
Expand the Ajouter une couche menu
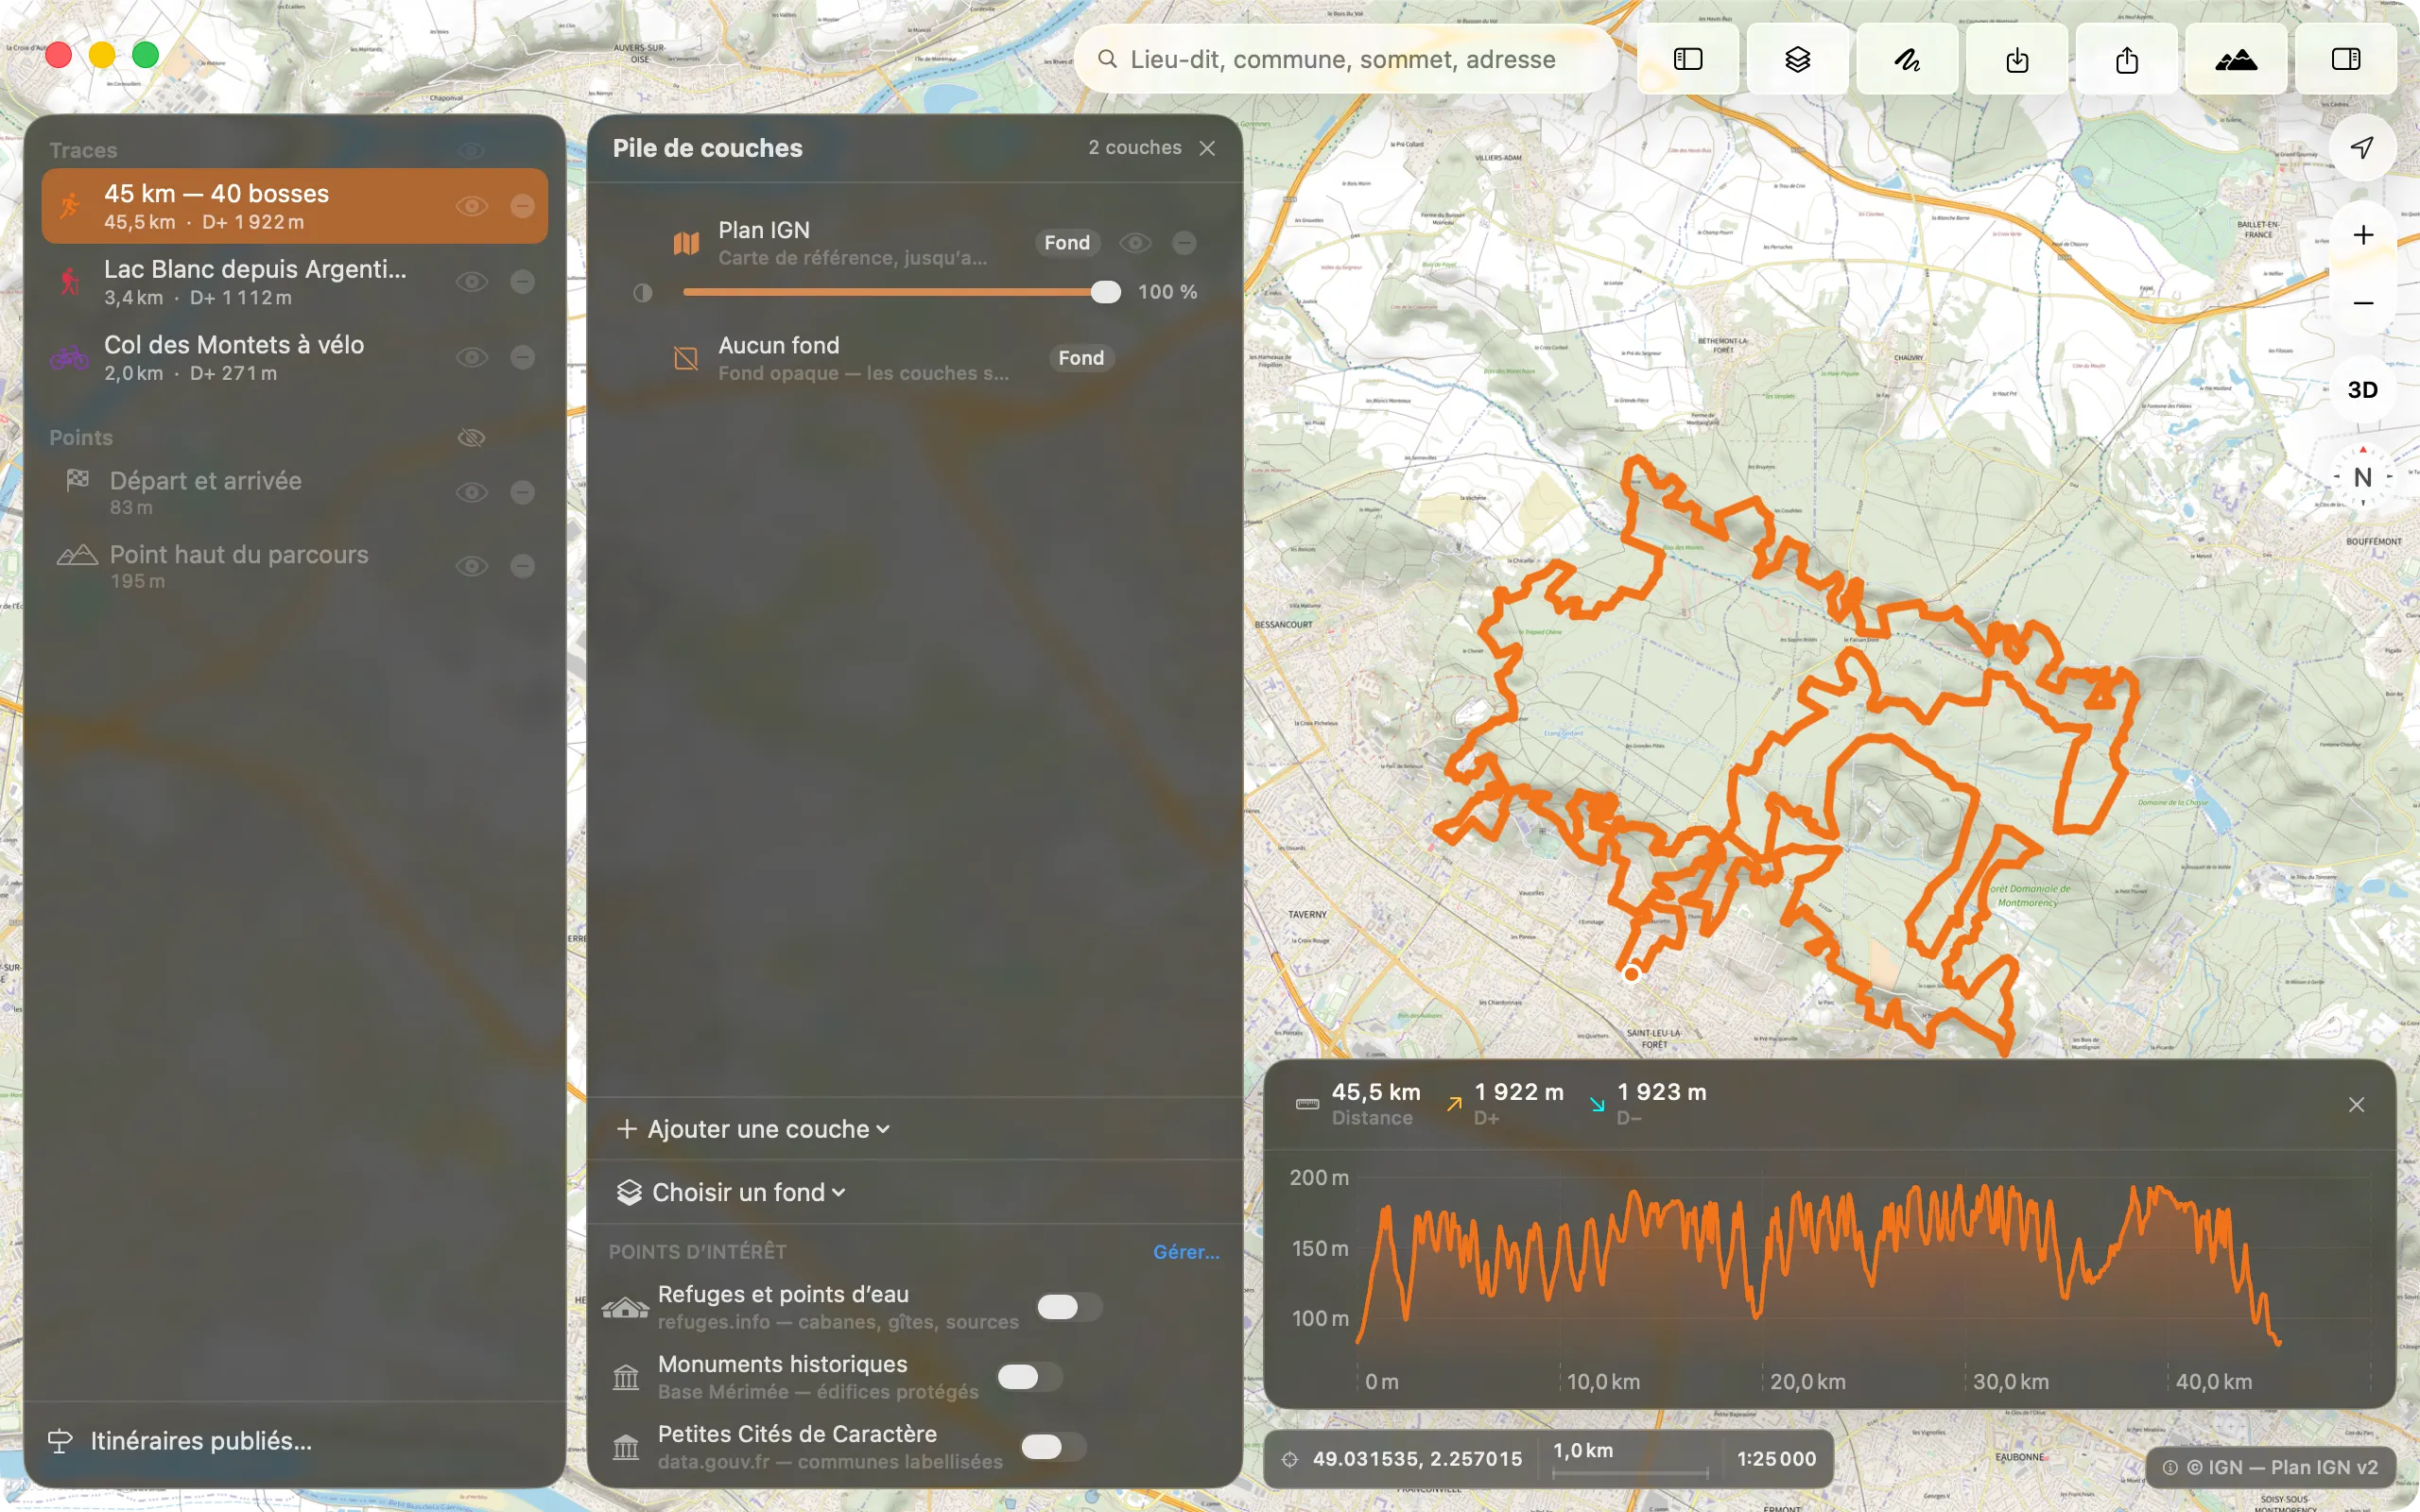753,1129
